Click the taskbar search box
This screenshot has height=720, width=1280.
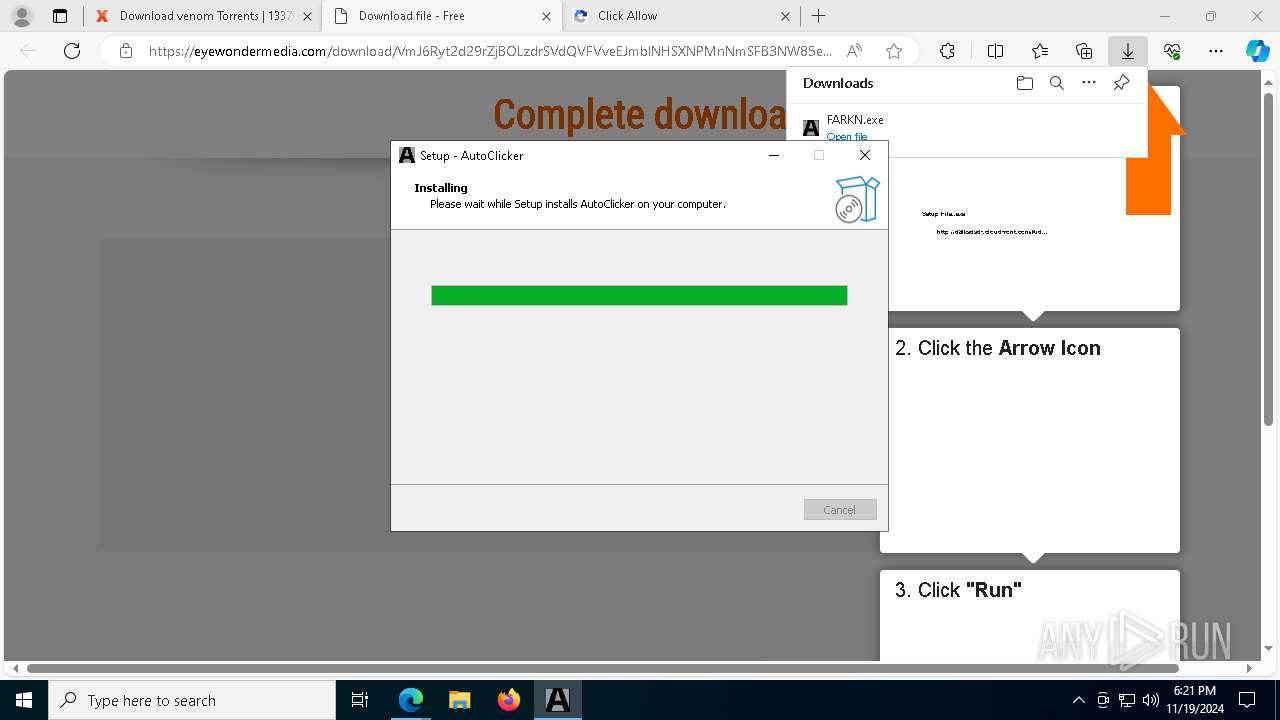(x=192, y=700)
